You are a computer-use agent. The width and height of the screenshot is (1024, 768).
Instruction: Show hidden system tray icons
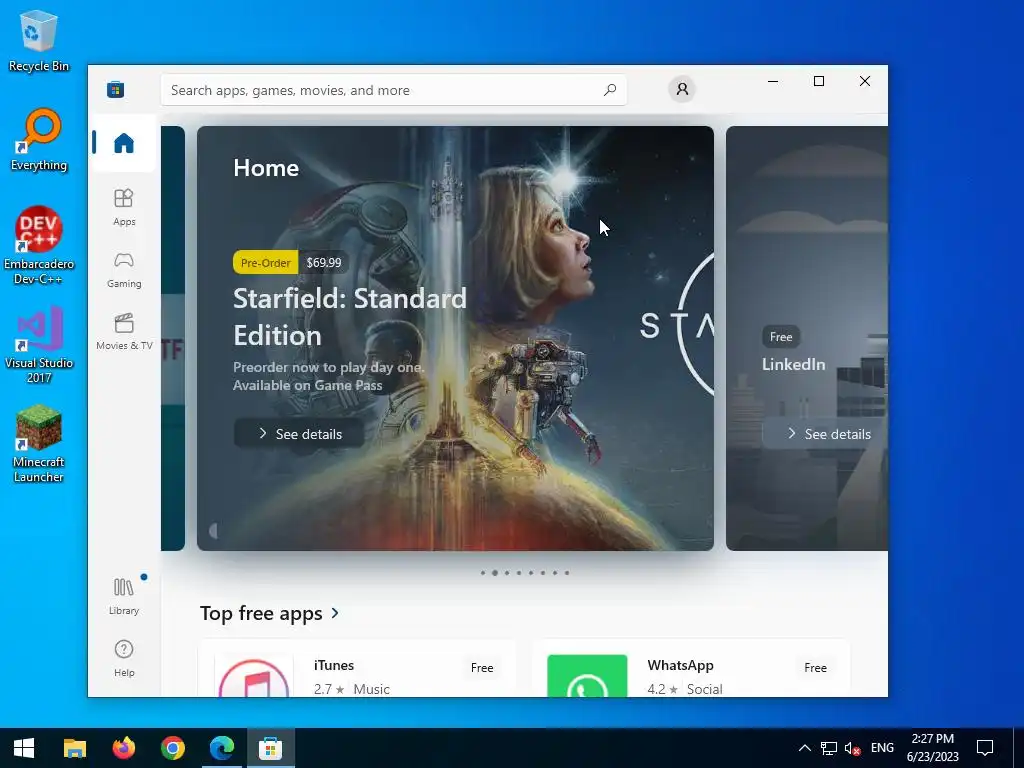point(805,748)
